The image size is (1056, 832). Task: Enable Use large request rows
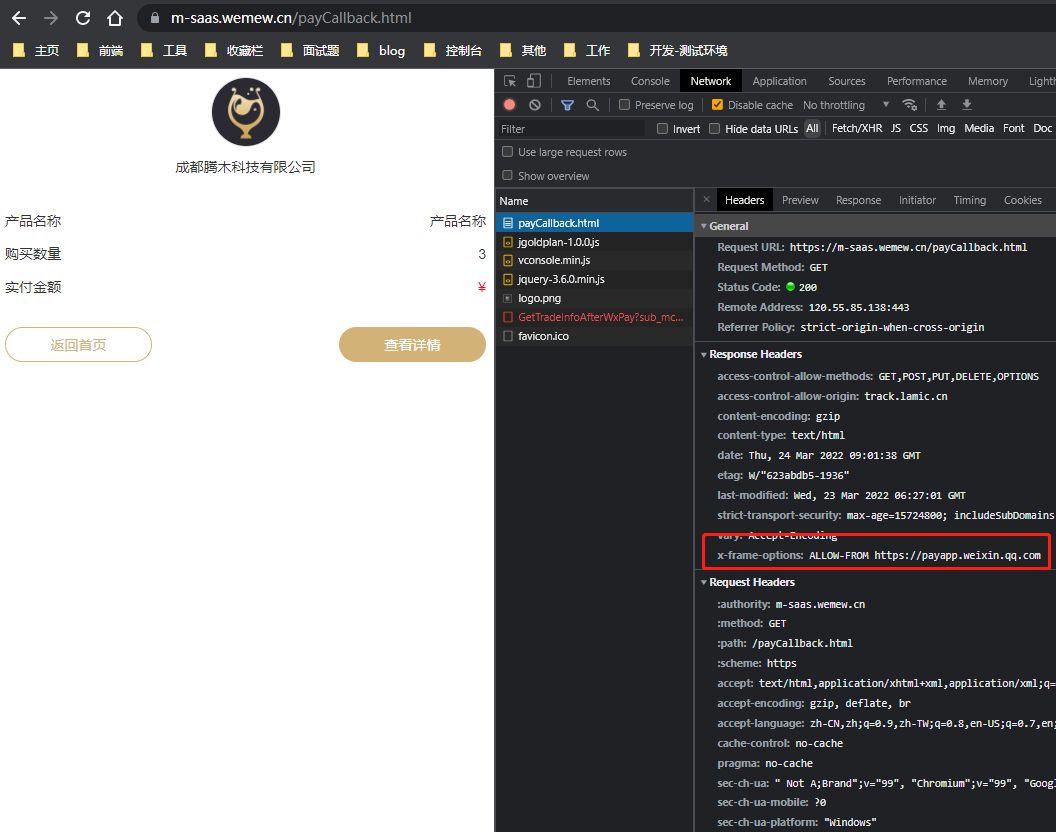[x=508, y=152]
